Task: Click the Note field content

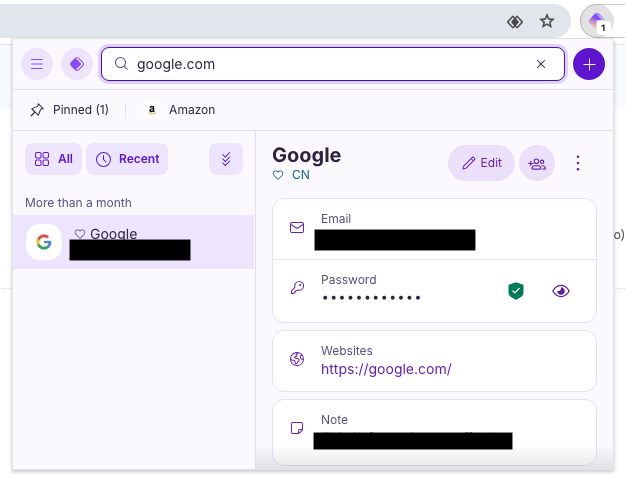Action: (x=413, y=441)
